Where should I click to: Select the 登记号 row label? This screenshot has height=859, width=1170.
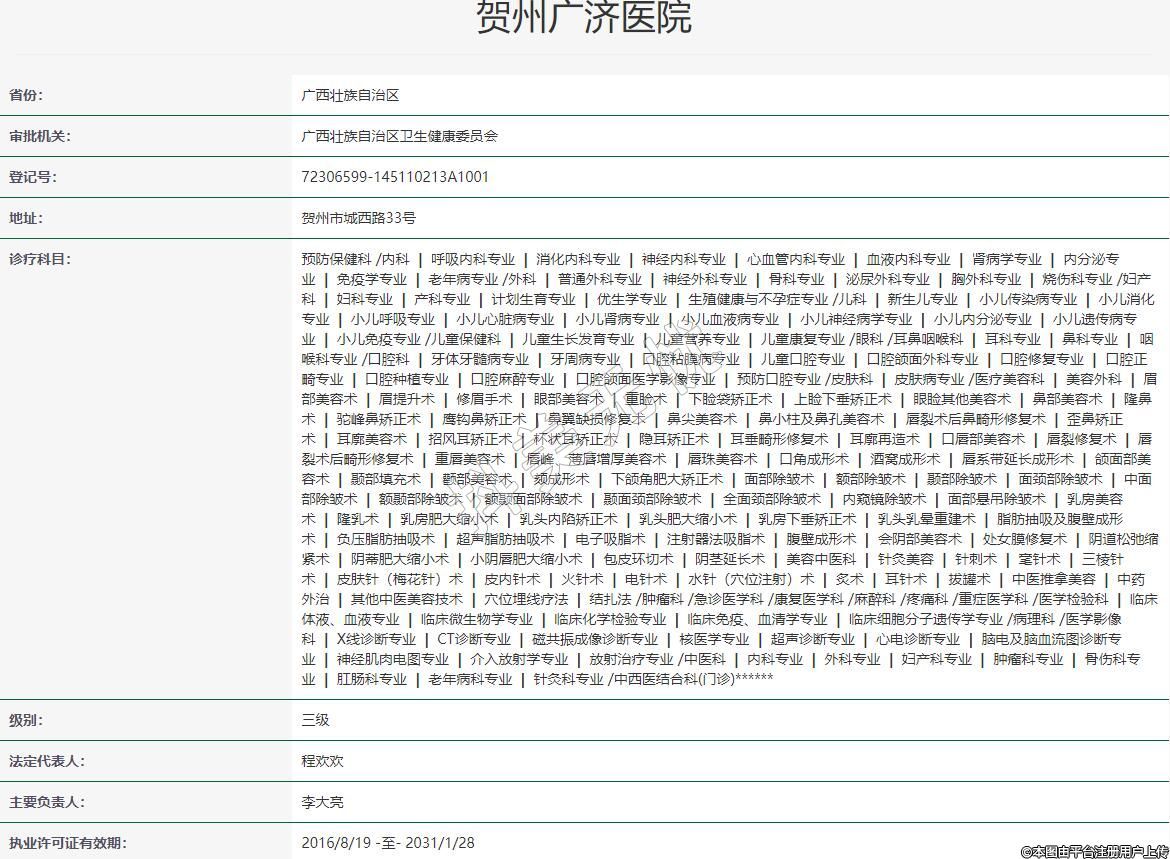point(33,177)
